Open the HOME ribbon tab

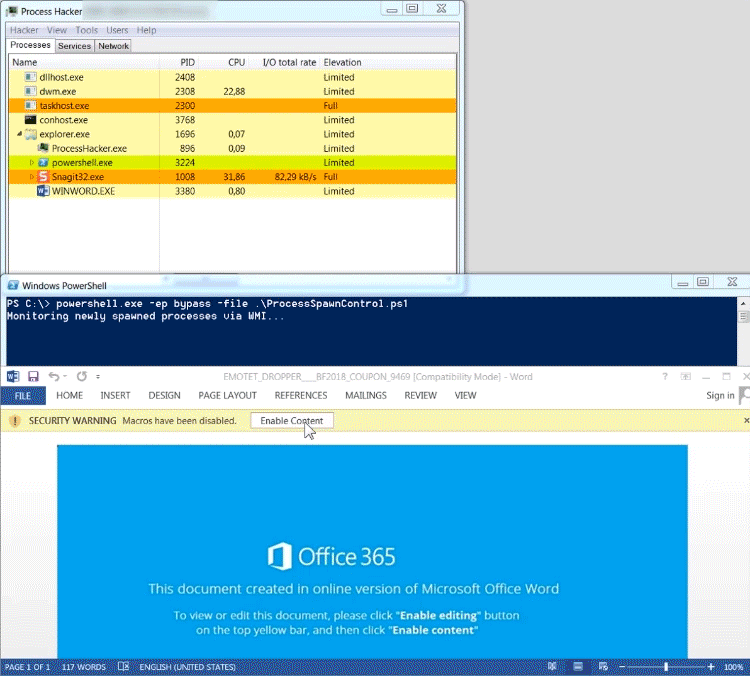69,396
